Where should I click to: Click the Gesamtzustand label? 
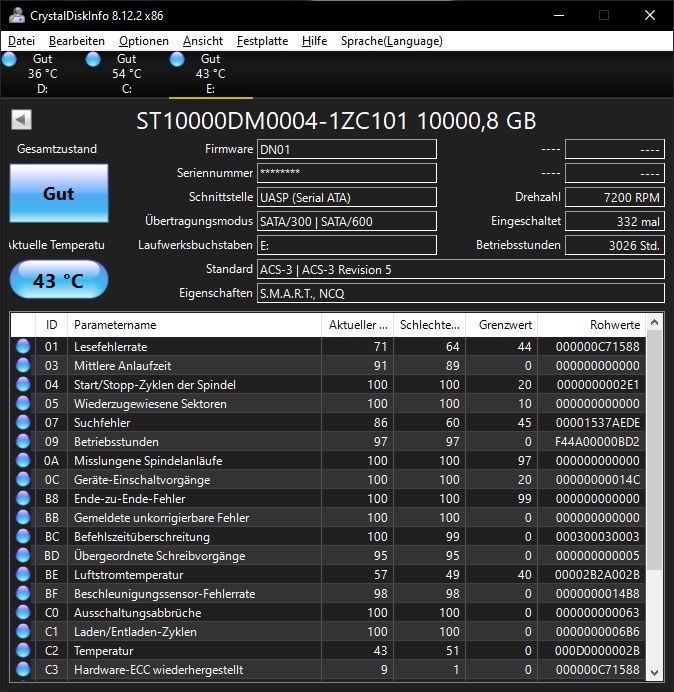[57, 149]
